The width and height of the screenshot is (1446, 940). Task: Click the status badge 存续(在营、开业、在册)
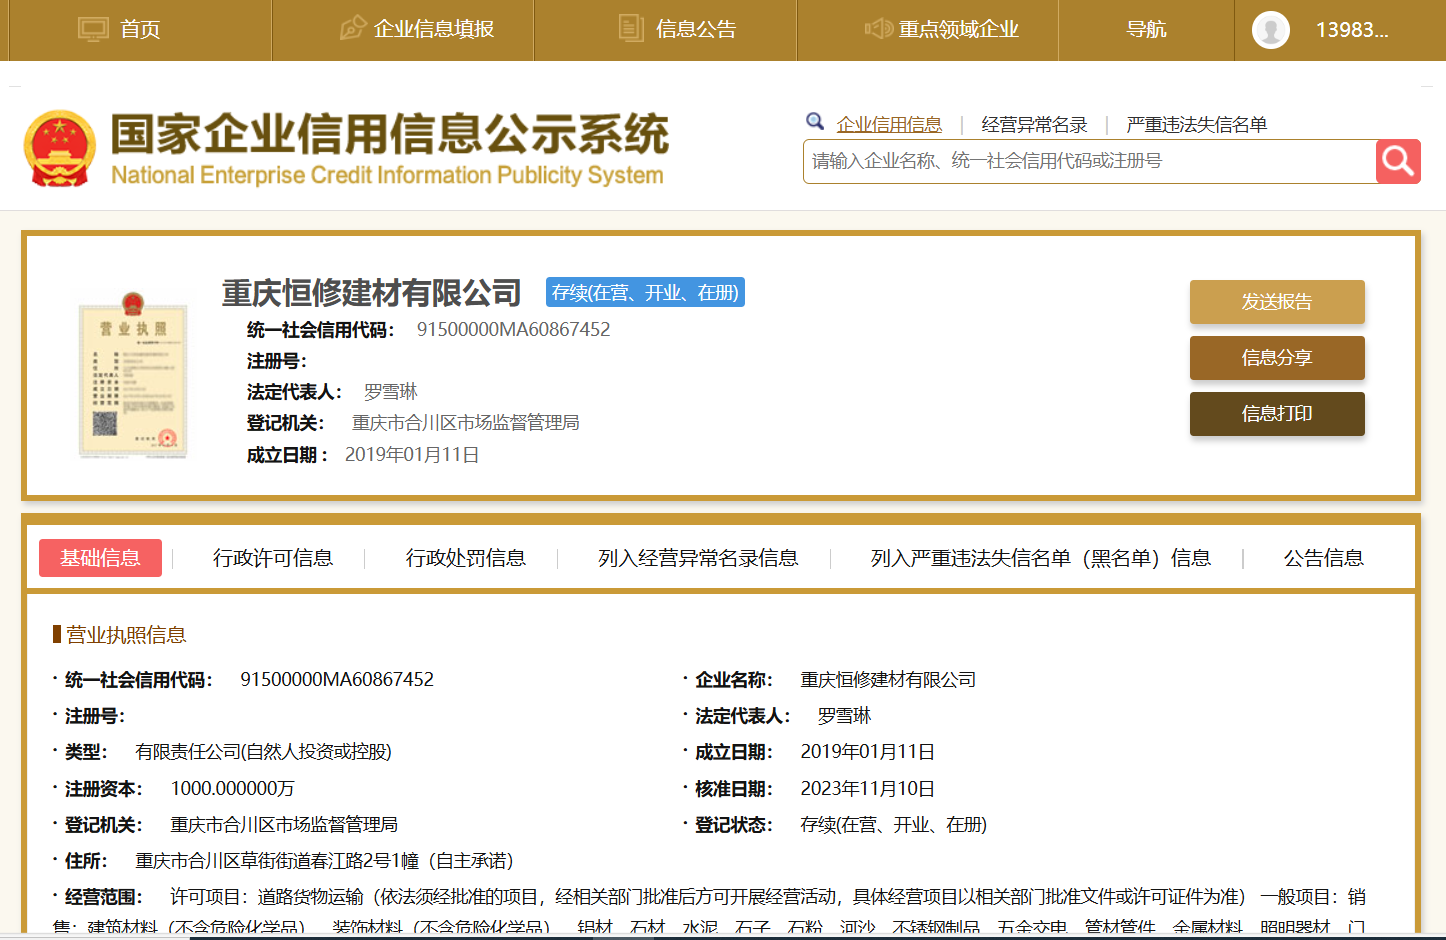coord(645,292)
